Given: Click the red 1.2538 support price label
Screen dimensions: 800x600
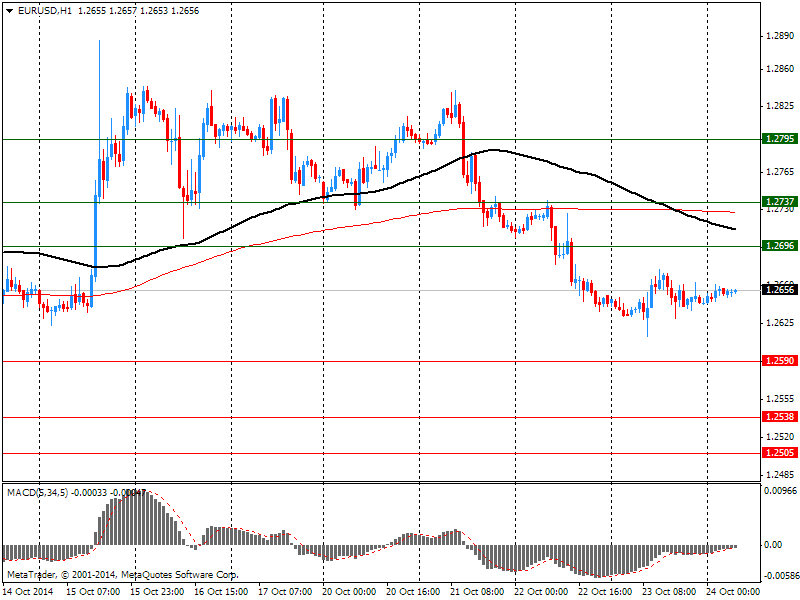Looking at the screenshot, I should point(779,417).
